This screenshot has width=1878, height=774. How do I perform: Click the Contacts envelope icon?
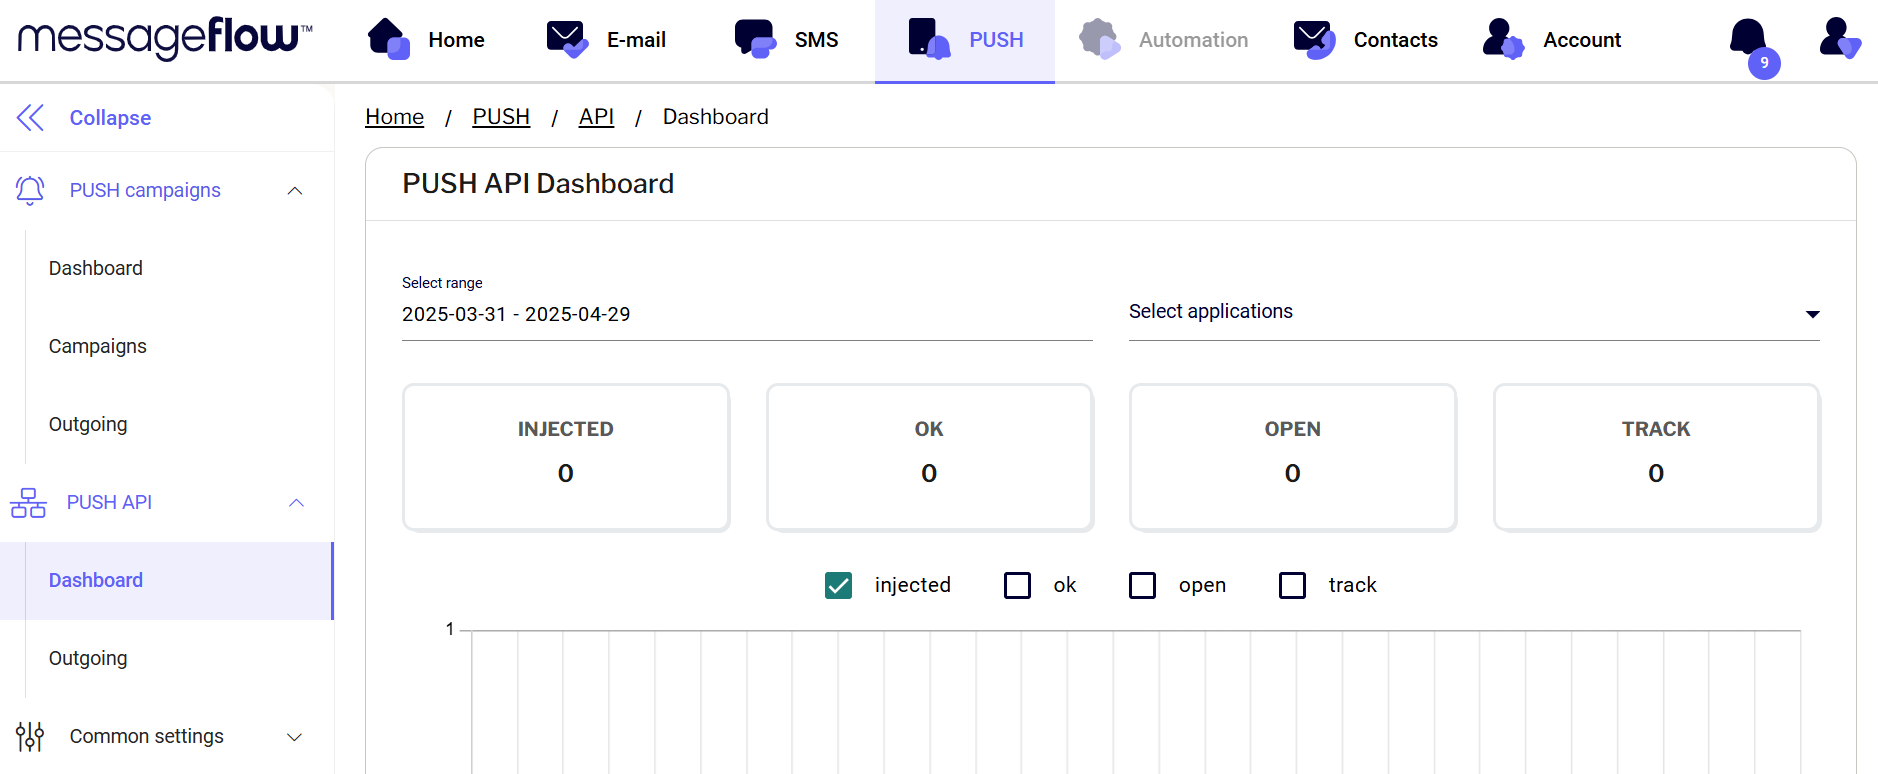coord(1314,39)
